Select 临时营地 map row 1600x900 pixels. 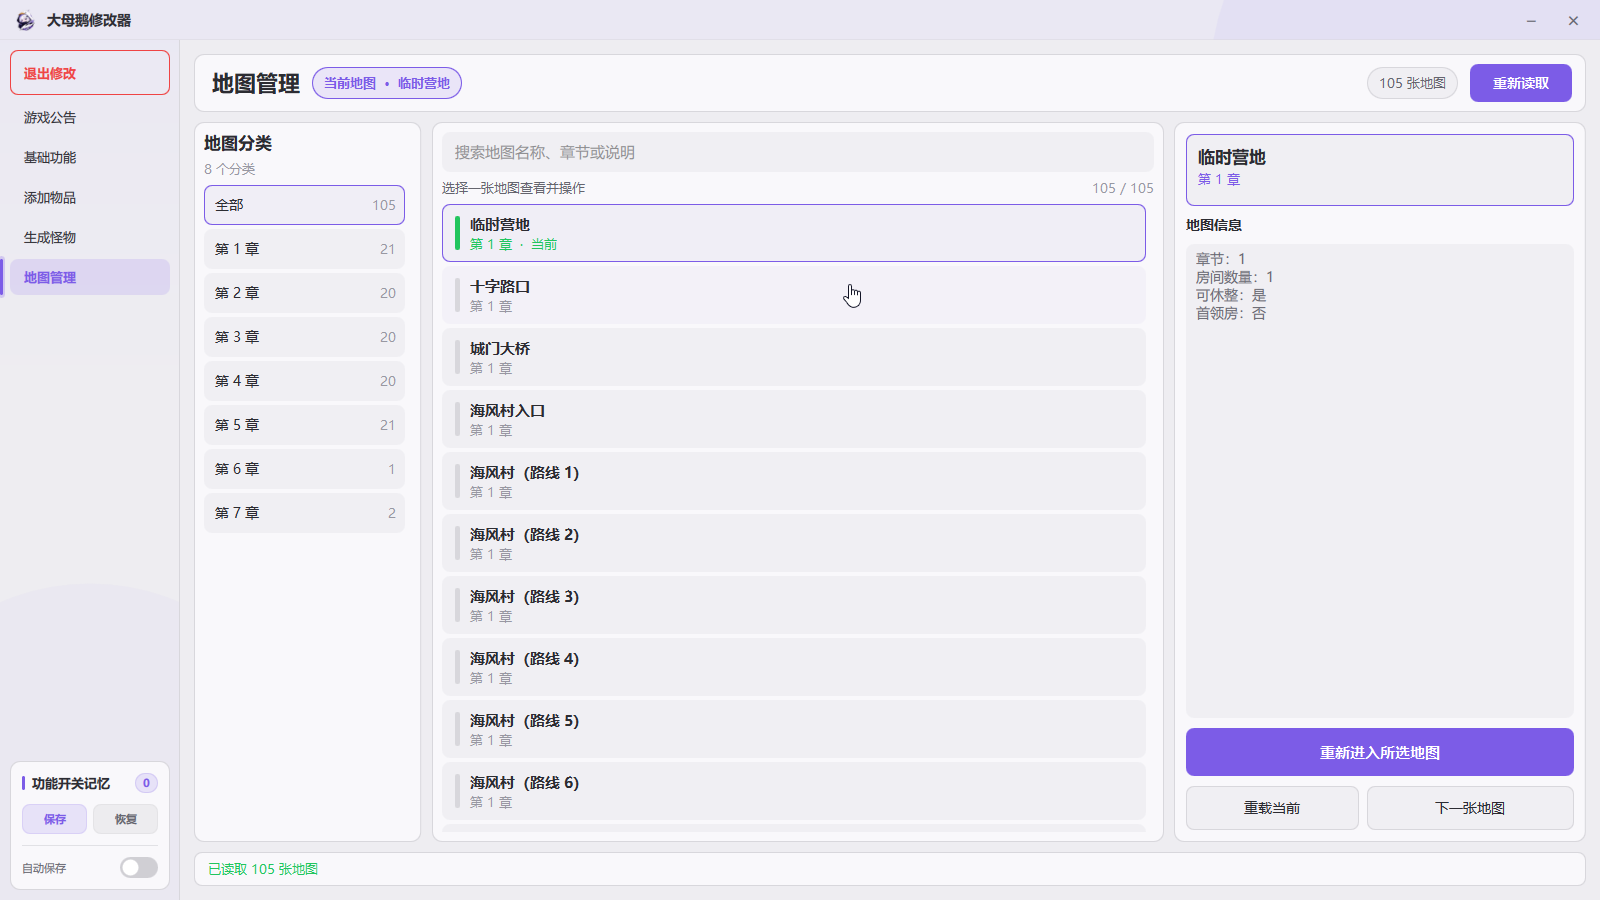click(794, 233)
